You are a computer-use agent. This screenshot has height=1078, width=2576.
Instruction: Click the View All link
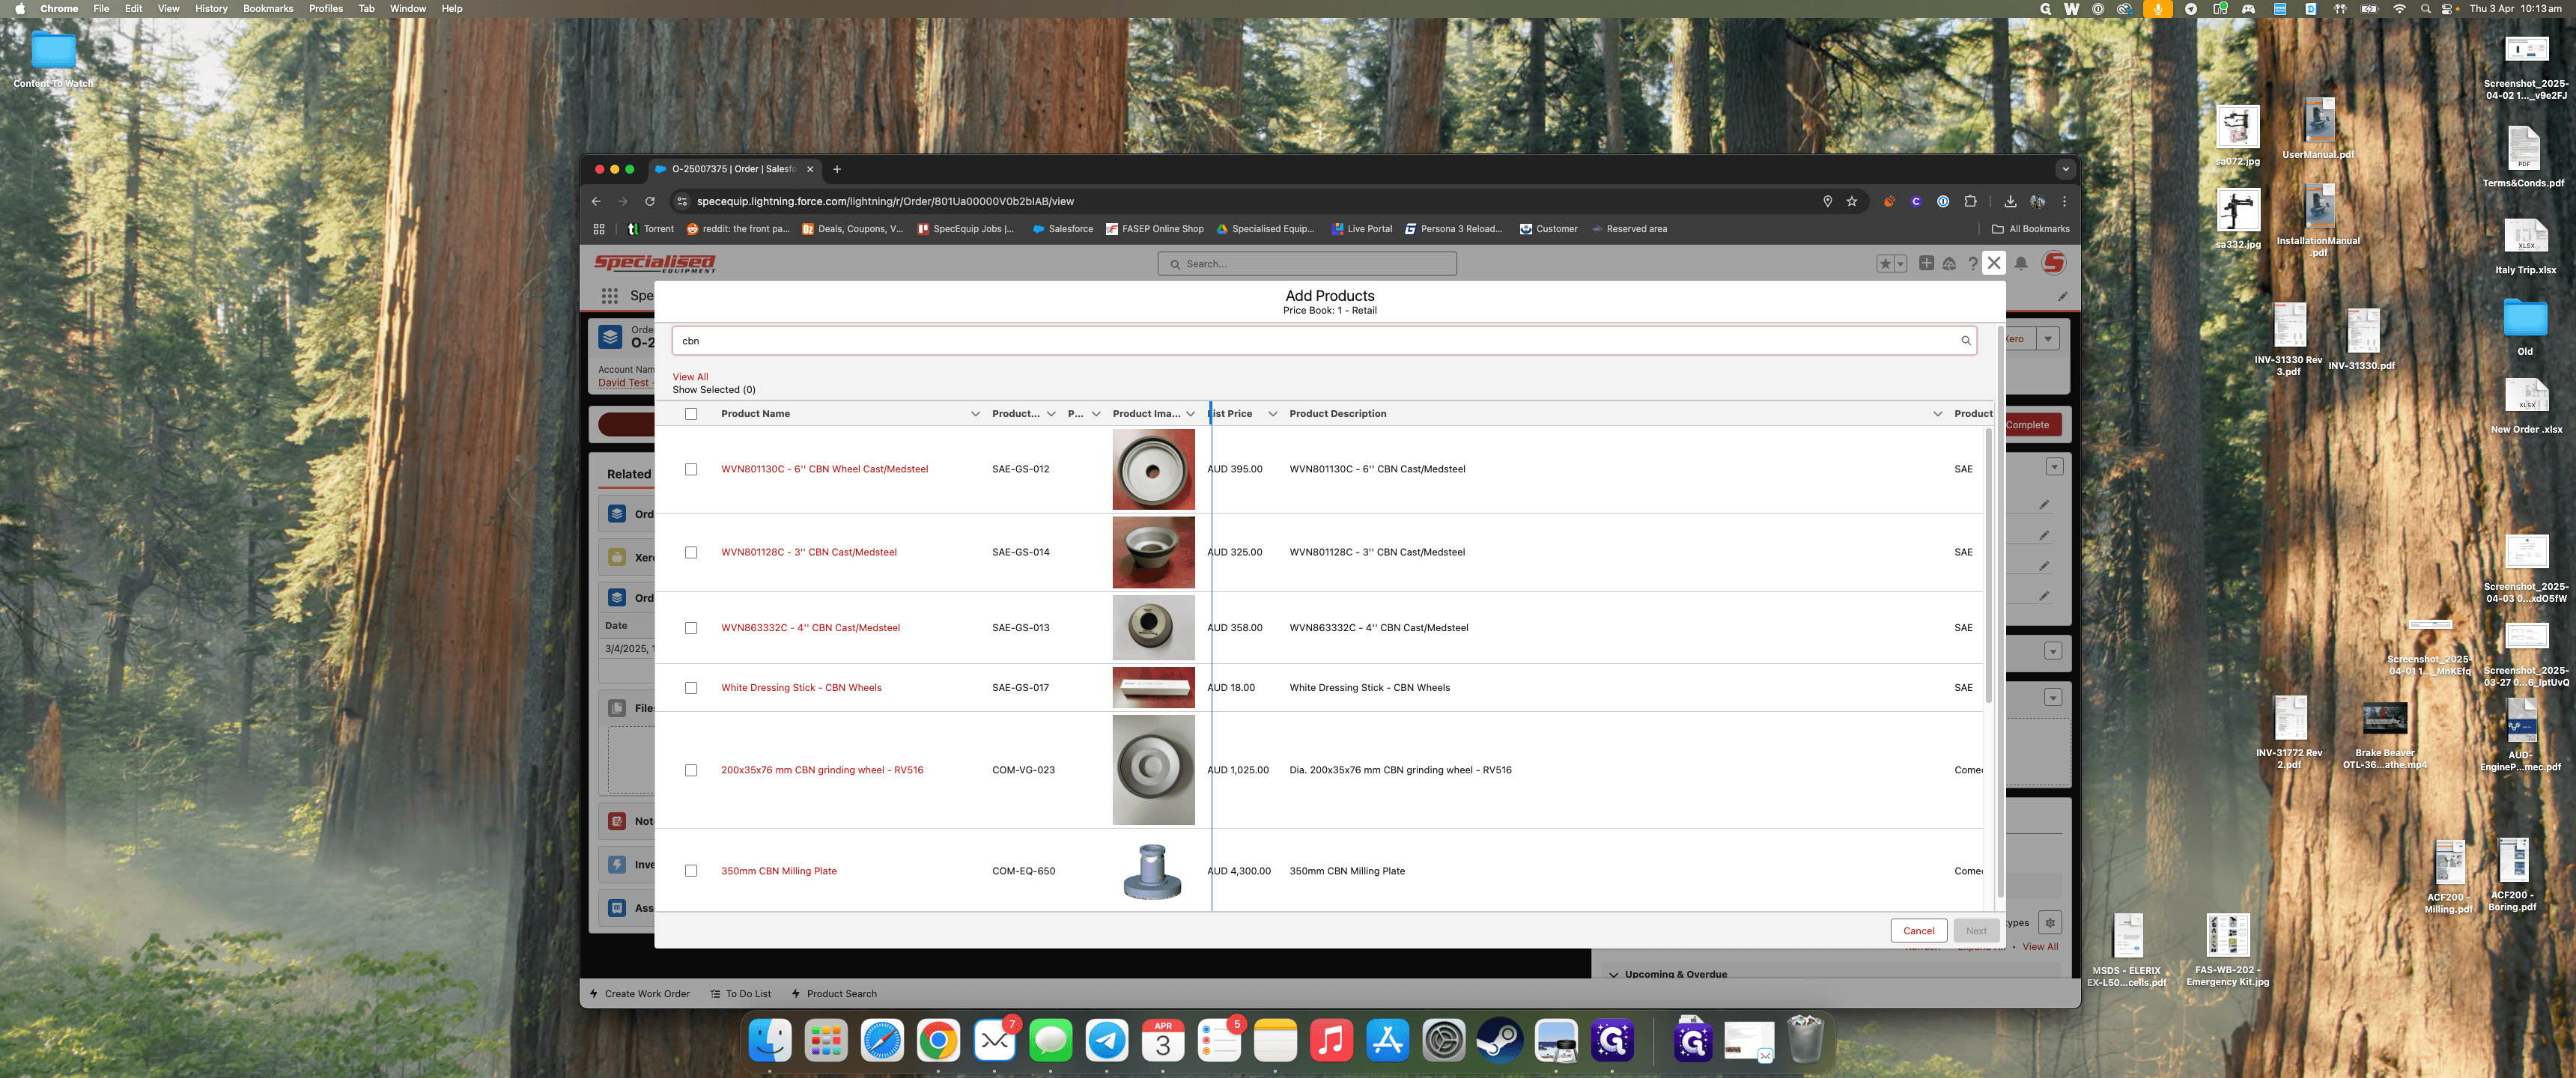click(x=690, y=377)
